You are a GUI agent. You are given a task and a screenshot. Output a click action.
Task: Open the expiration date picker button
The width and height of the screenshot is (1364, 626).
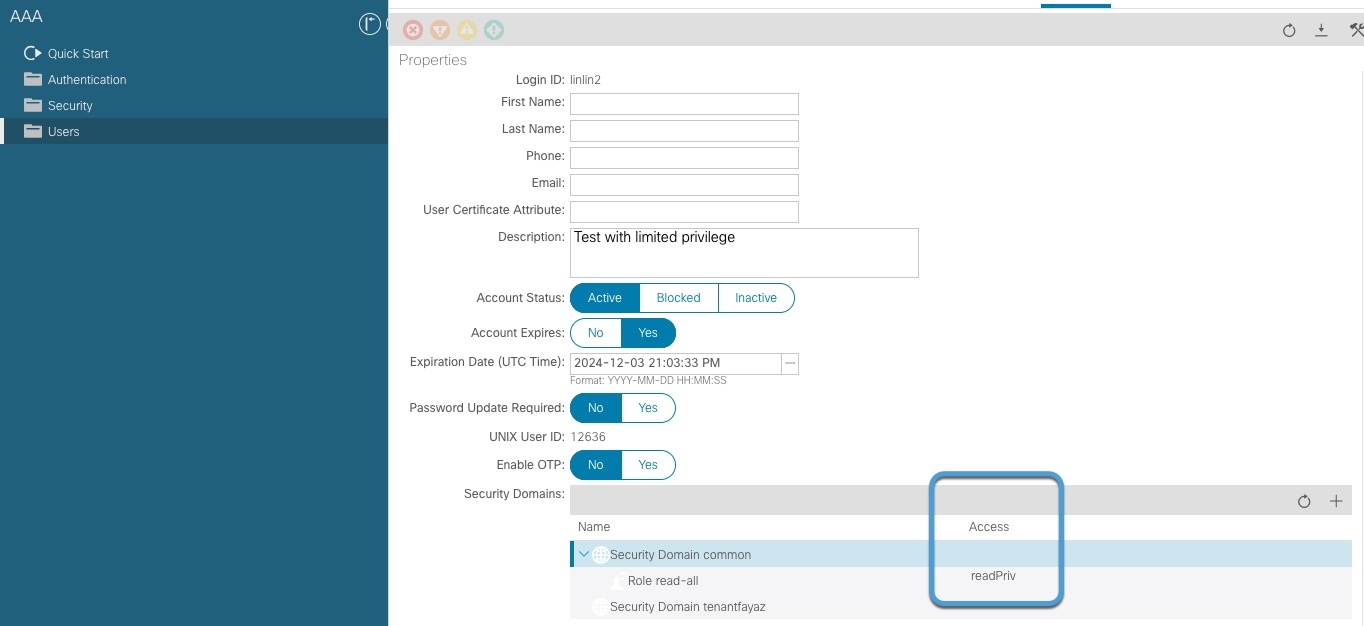pyautogui.click(x=790, y=364)
